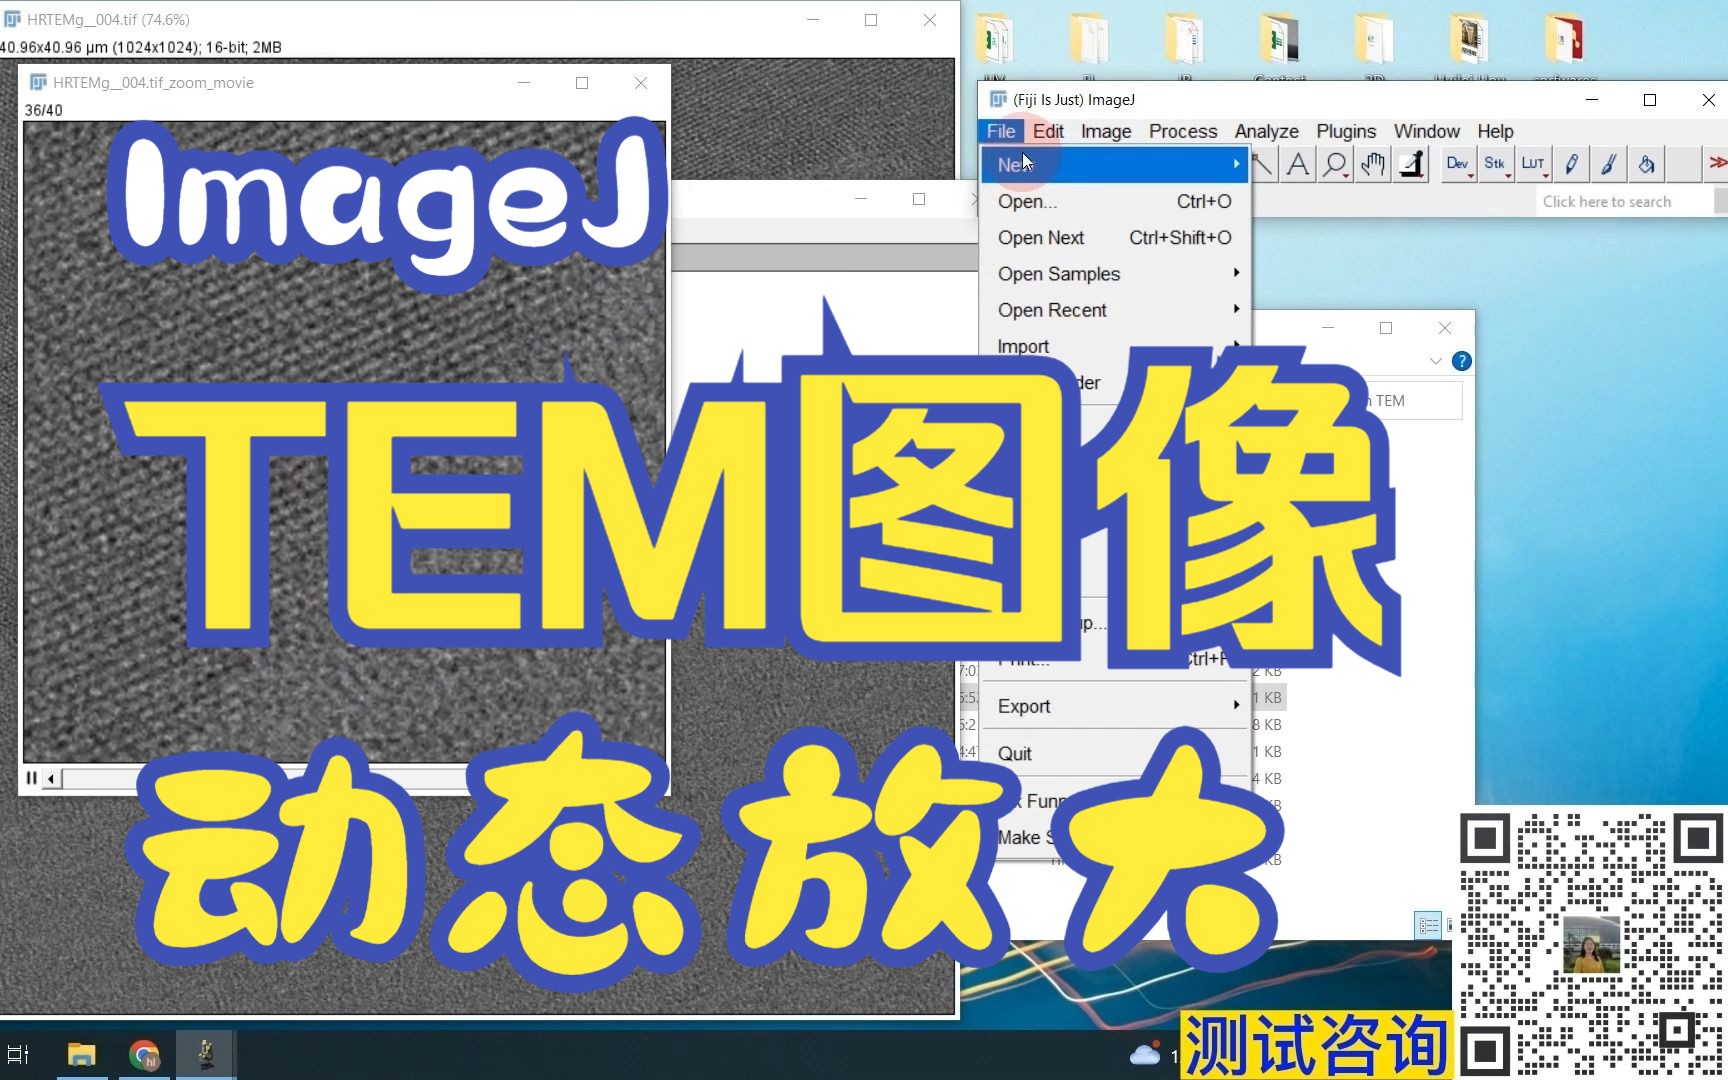Click the help question mark button

(1461, 361)
